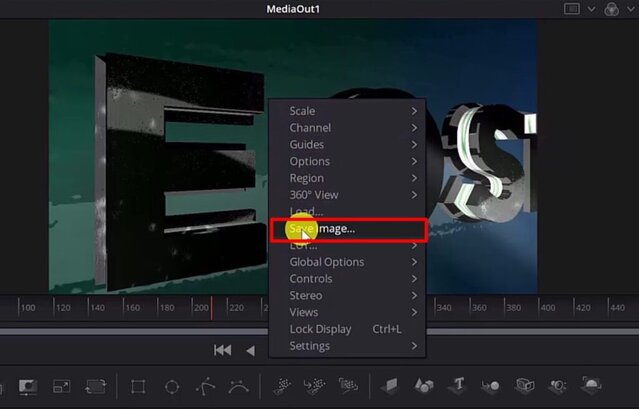Add an Image Plane 3D node

(390, 385)
